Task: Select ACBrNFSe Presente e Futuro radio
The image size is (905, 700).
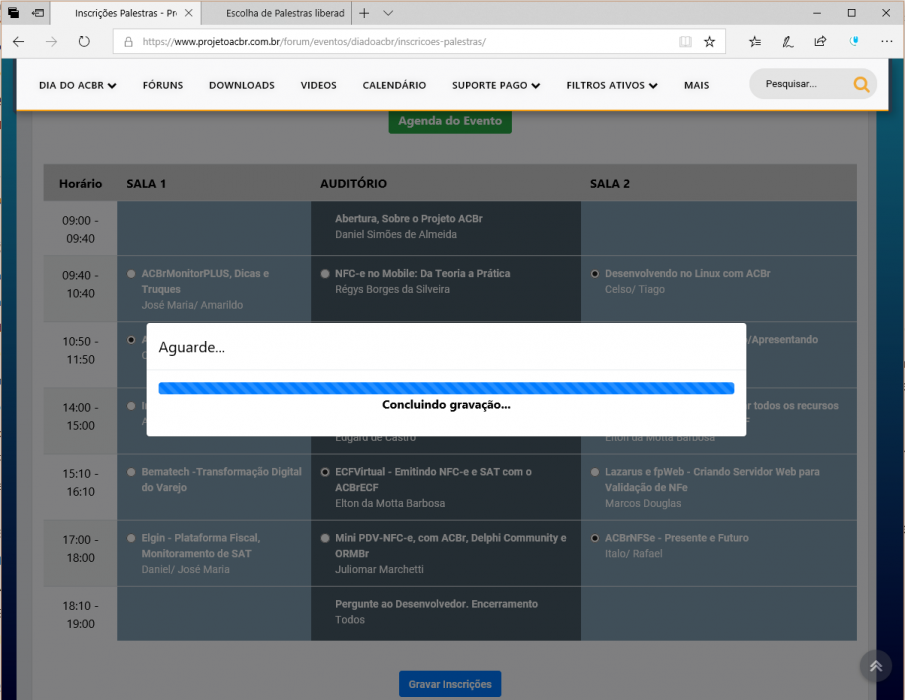Action: pos(595,538)
